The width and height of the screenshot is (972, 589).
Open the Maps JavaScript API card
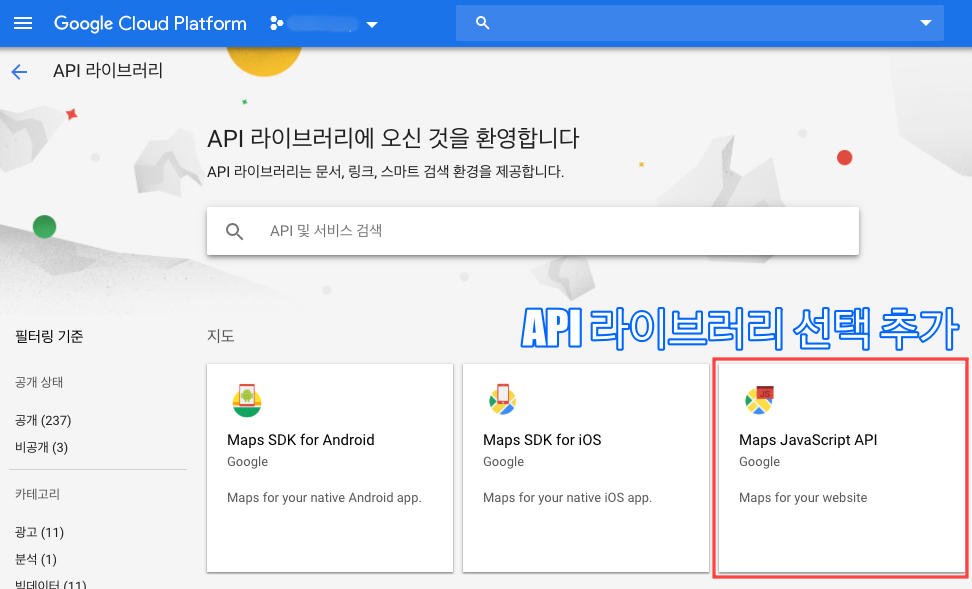[841, 467]
